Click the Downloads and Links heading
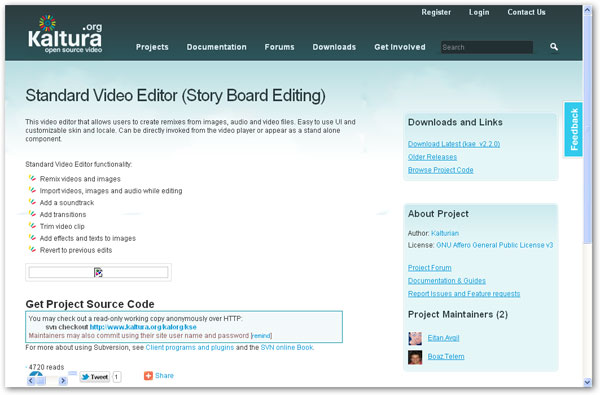 455,122
